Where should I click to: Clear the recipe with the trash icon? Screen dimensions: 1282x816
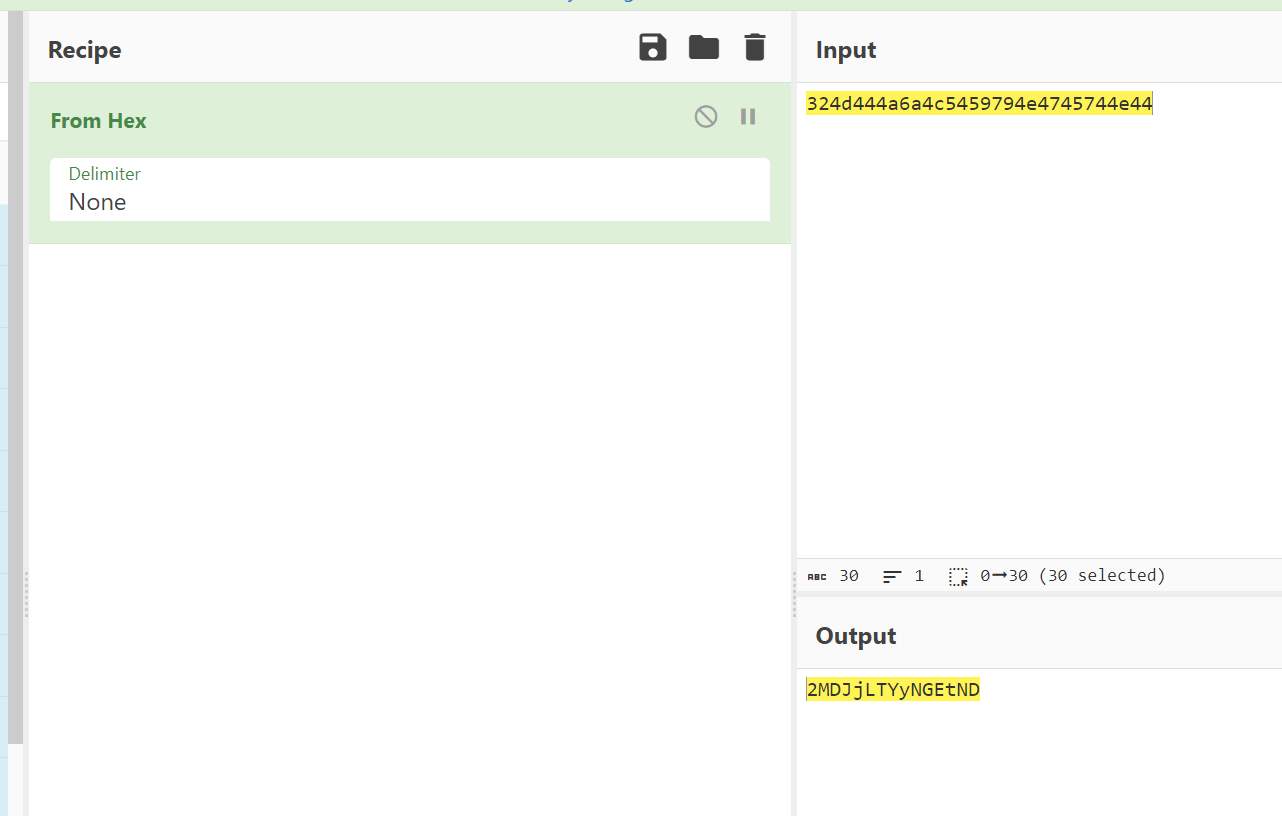755,47
